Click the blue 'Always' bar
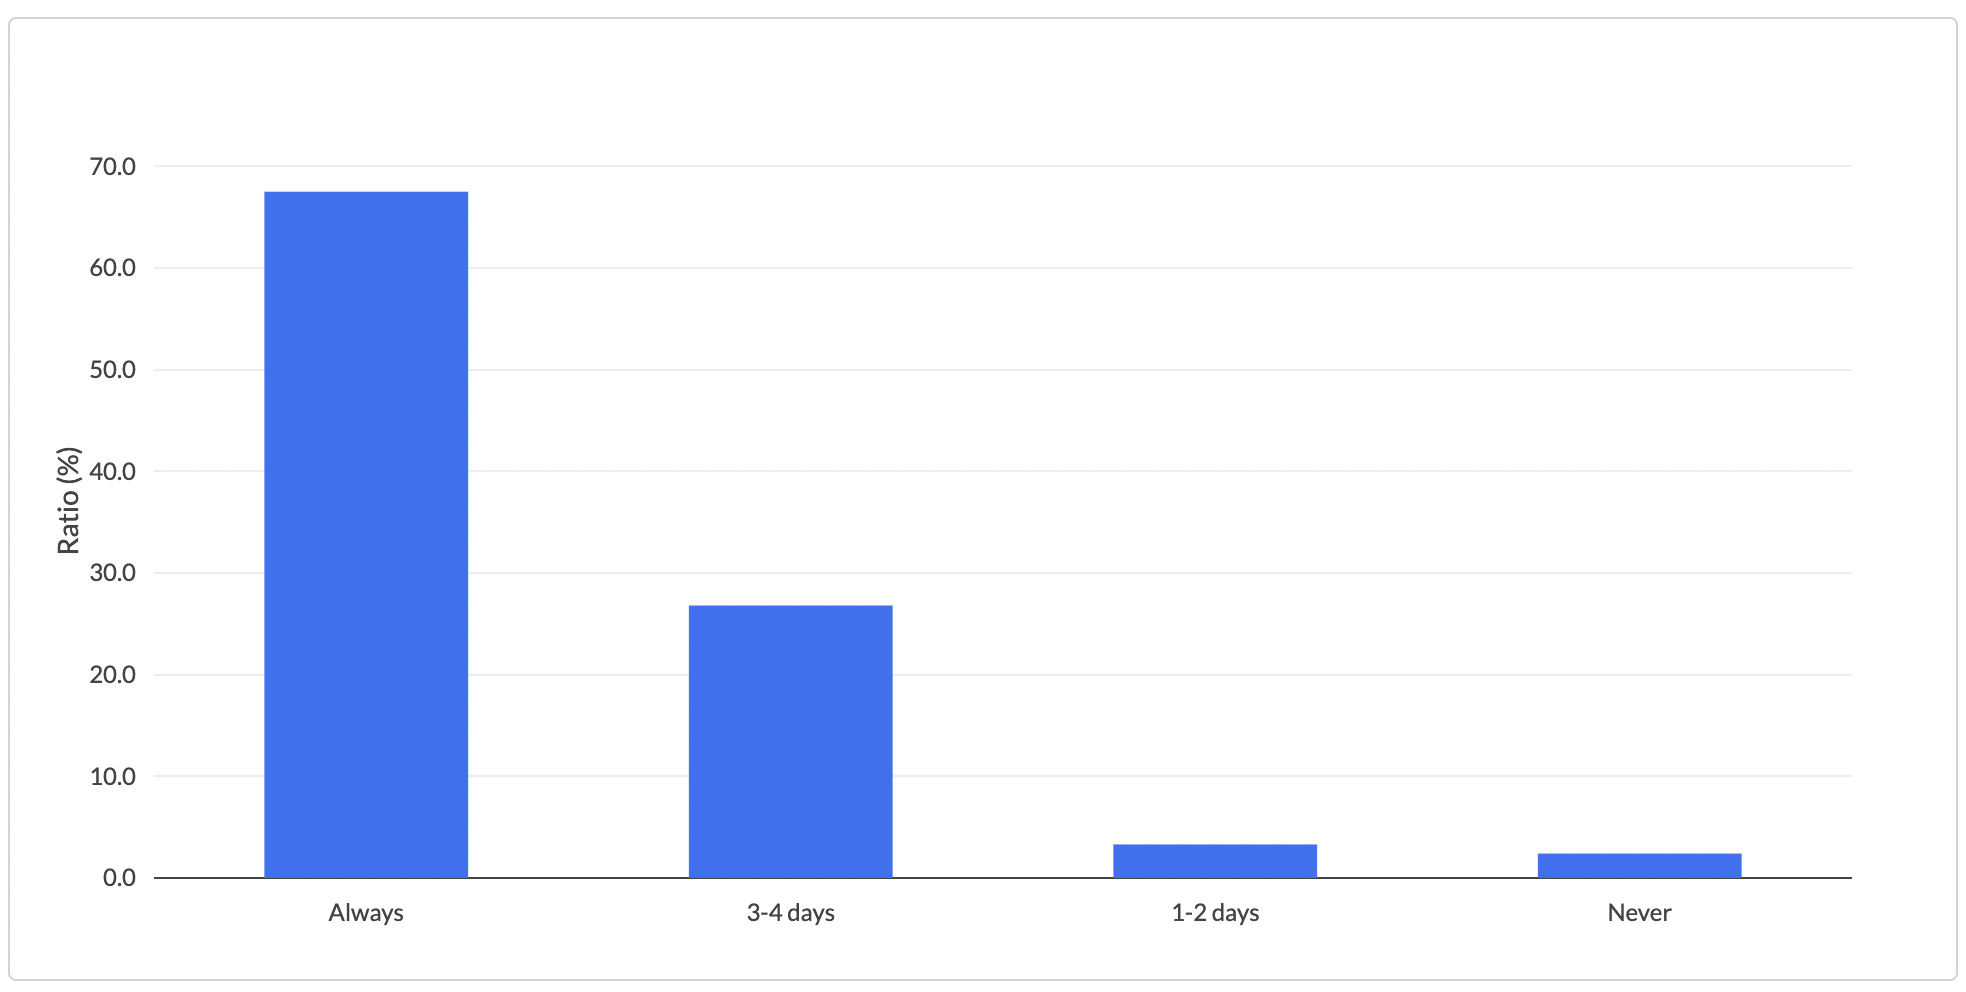The height and width of the screenshot is (992, 1966). [366, 534]
